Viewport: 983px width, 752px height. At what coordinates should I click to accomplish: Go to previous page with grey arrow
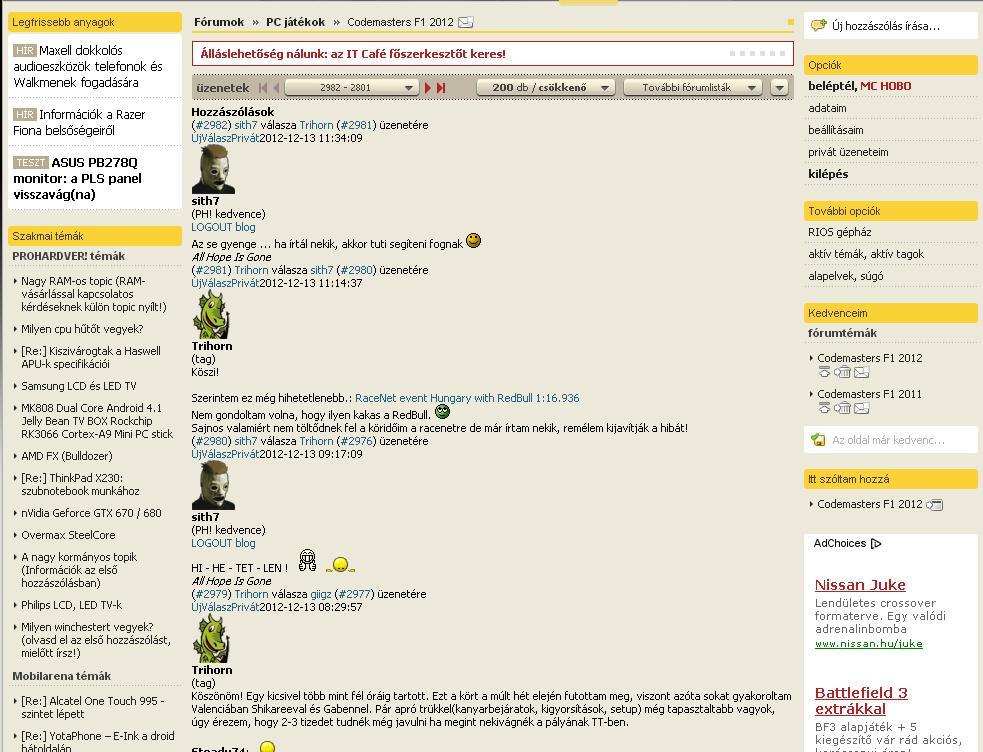(276, 88)
